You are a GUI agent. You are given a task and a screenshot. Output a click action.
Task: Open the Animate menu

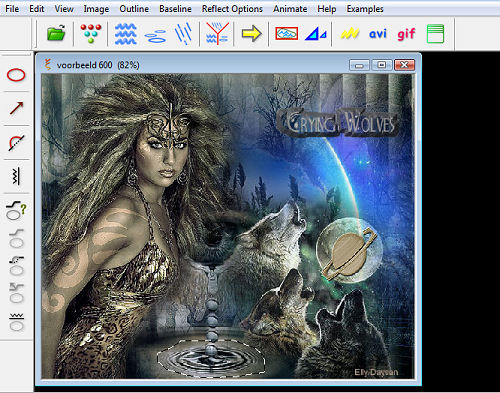[x=290, y=9]
